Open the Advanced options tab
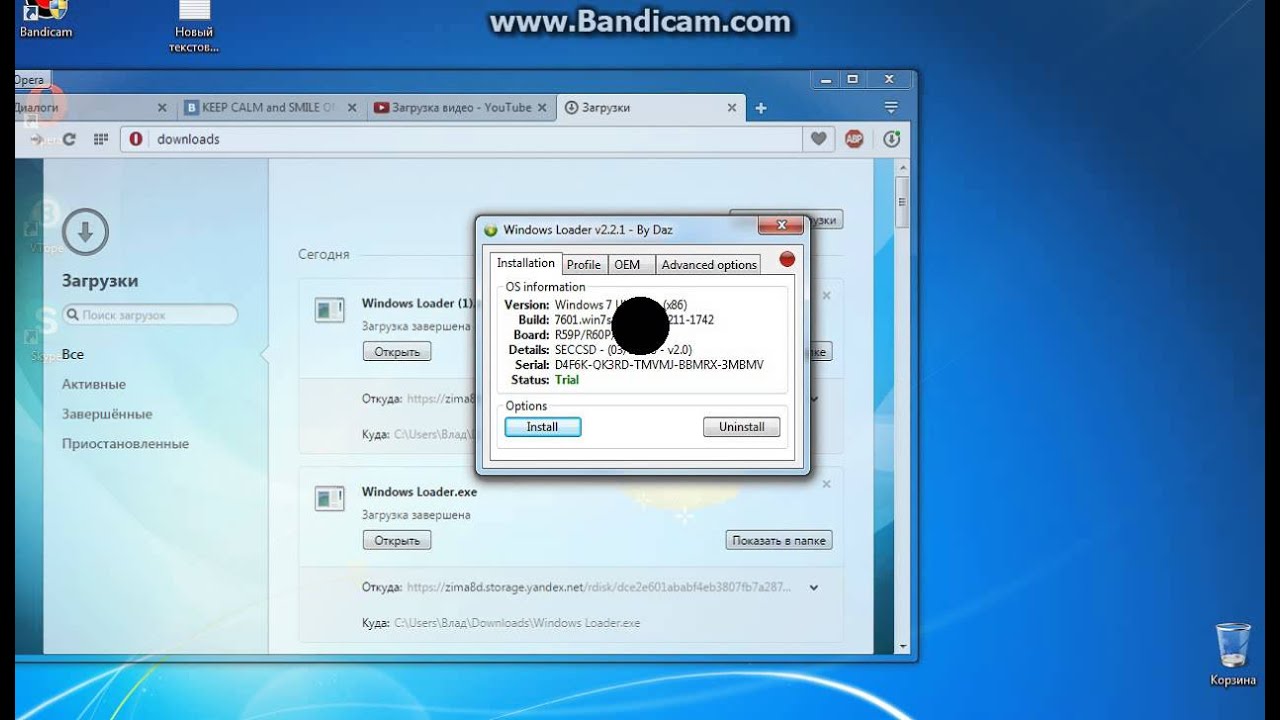The image size is (1280, 720). (x=709, y=264)
